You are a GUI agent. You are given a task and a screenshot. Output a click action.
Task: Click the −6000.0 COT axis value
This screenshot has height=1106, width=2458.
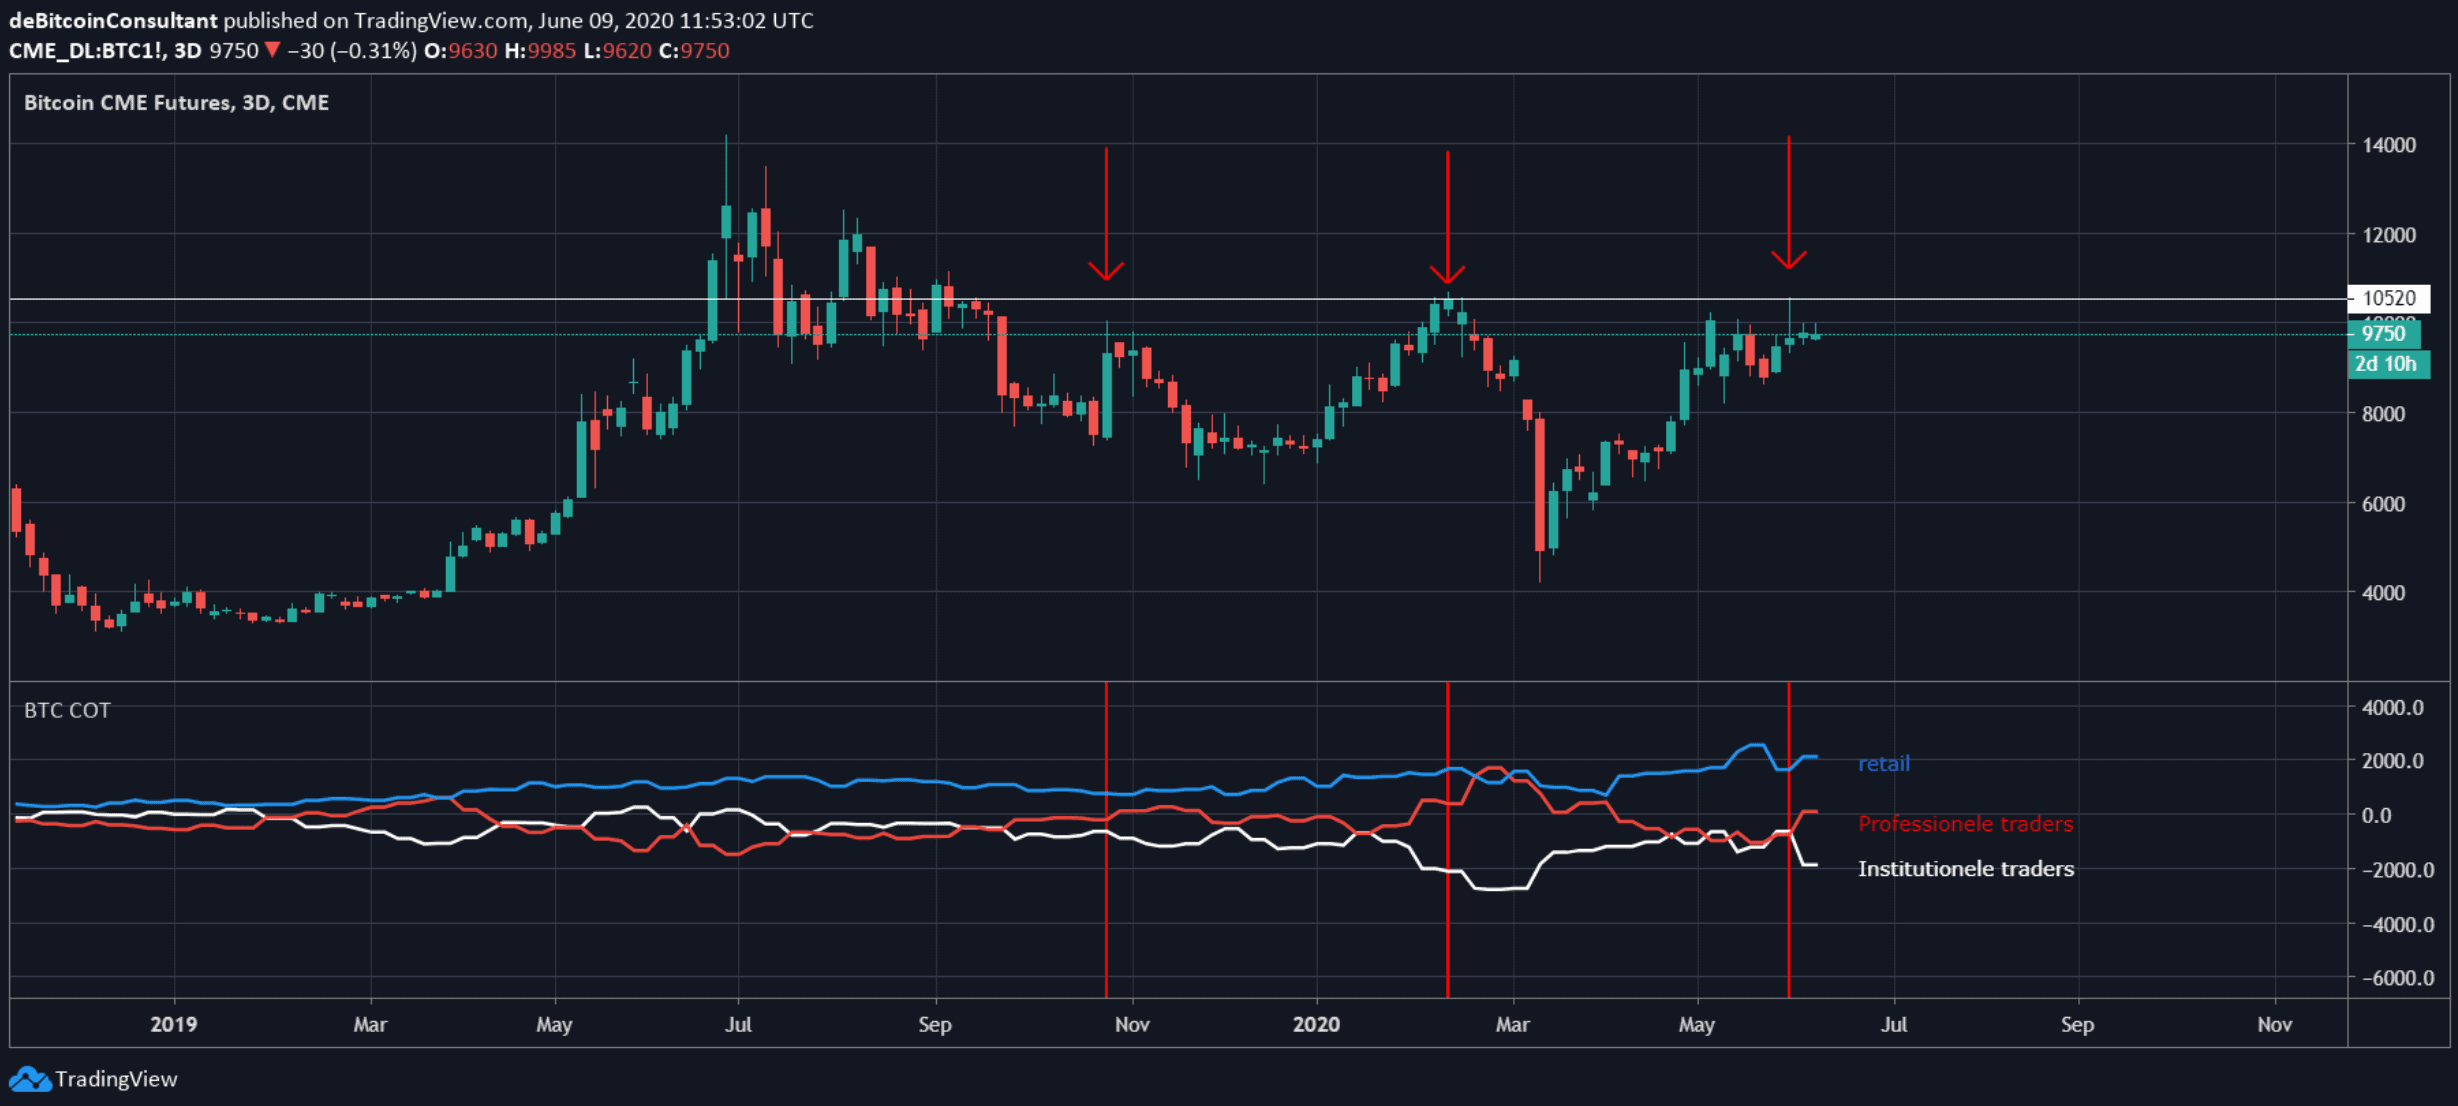(2398, 978)
